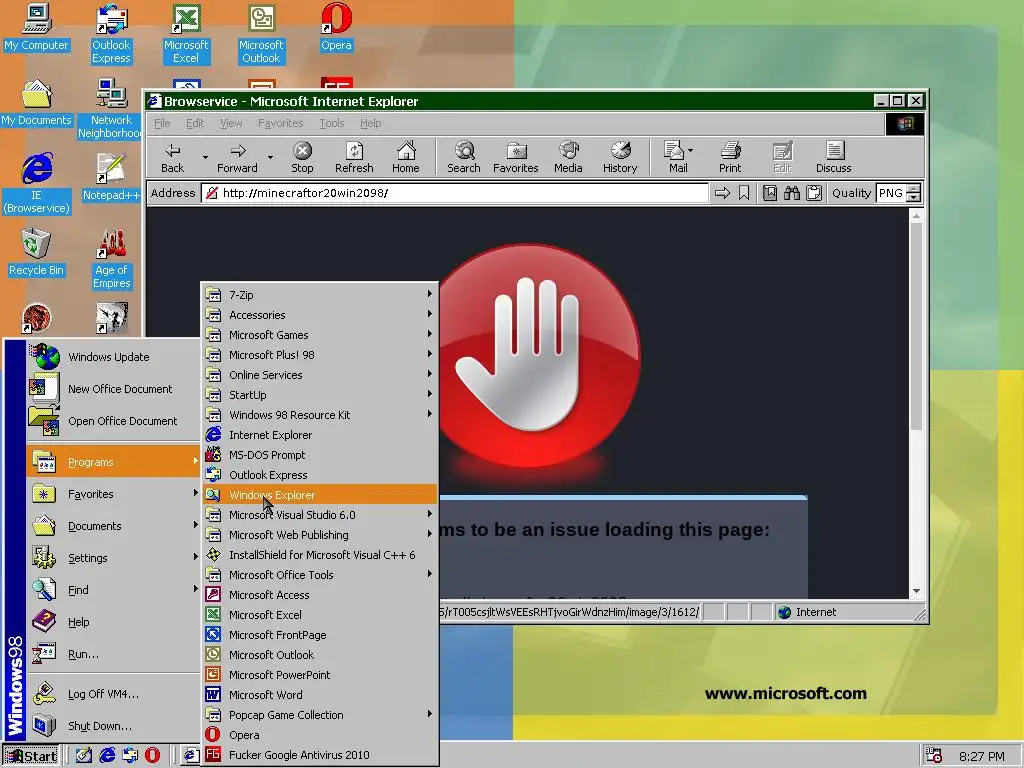Open Settings in Start menu

tap(113, 558)
